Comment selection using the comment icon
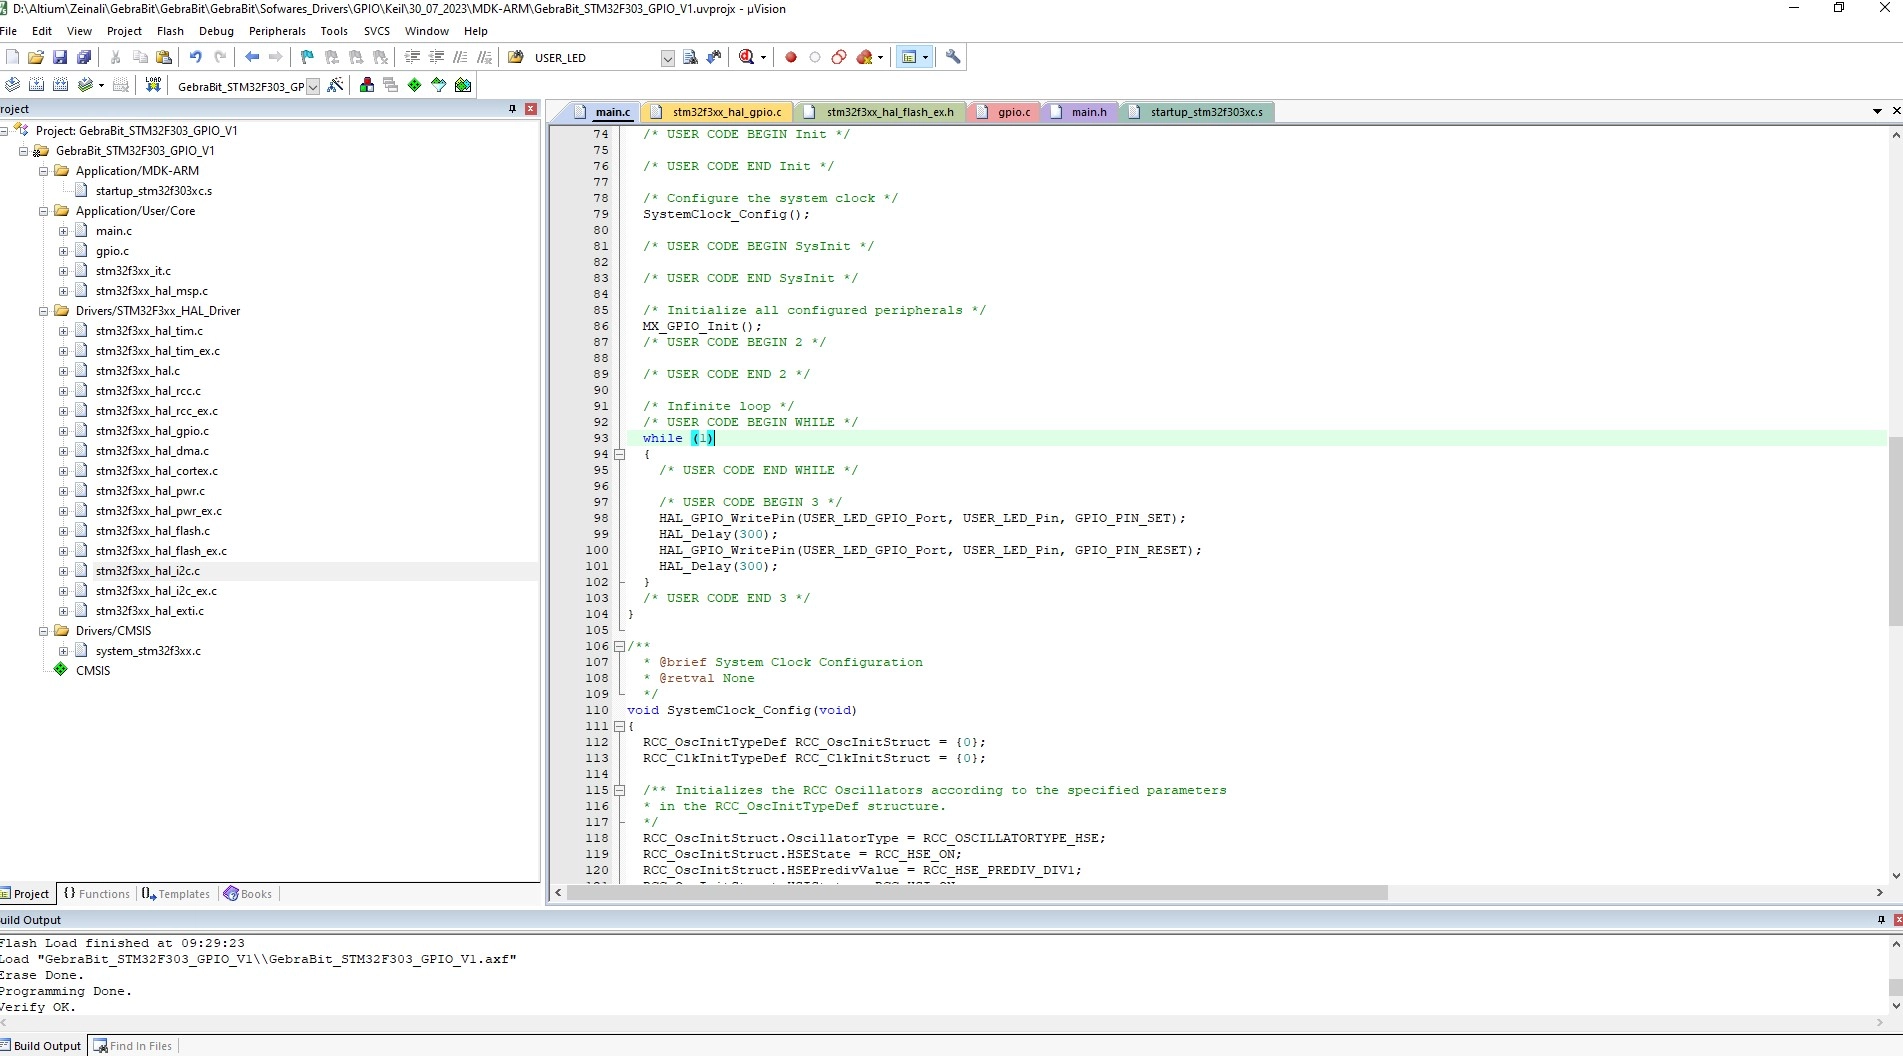The height and width of the screenshot is (1056, 1903). coord(460,57)
